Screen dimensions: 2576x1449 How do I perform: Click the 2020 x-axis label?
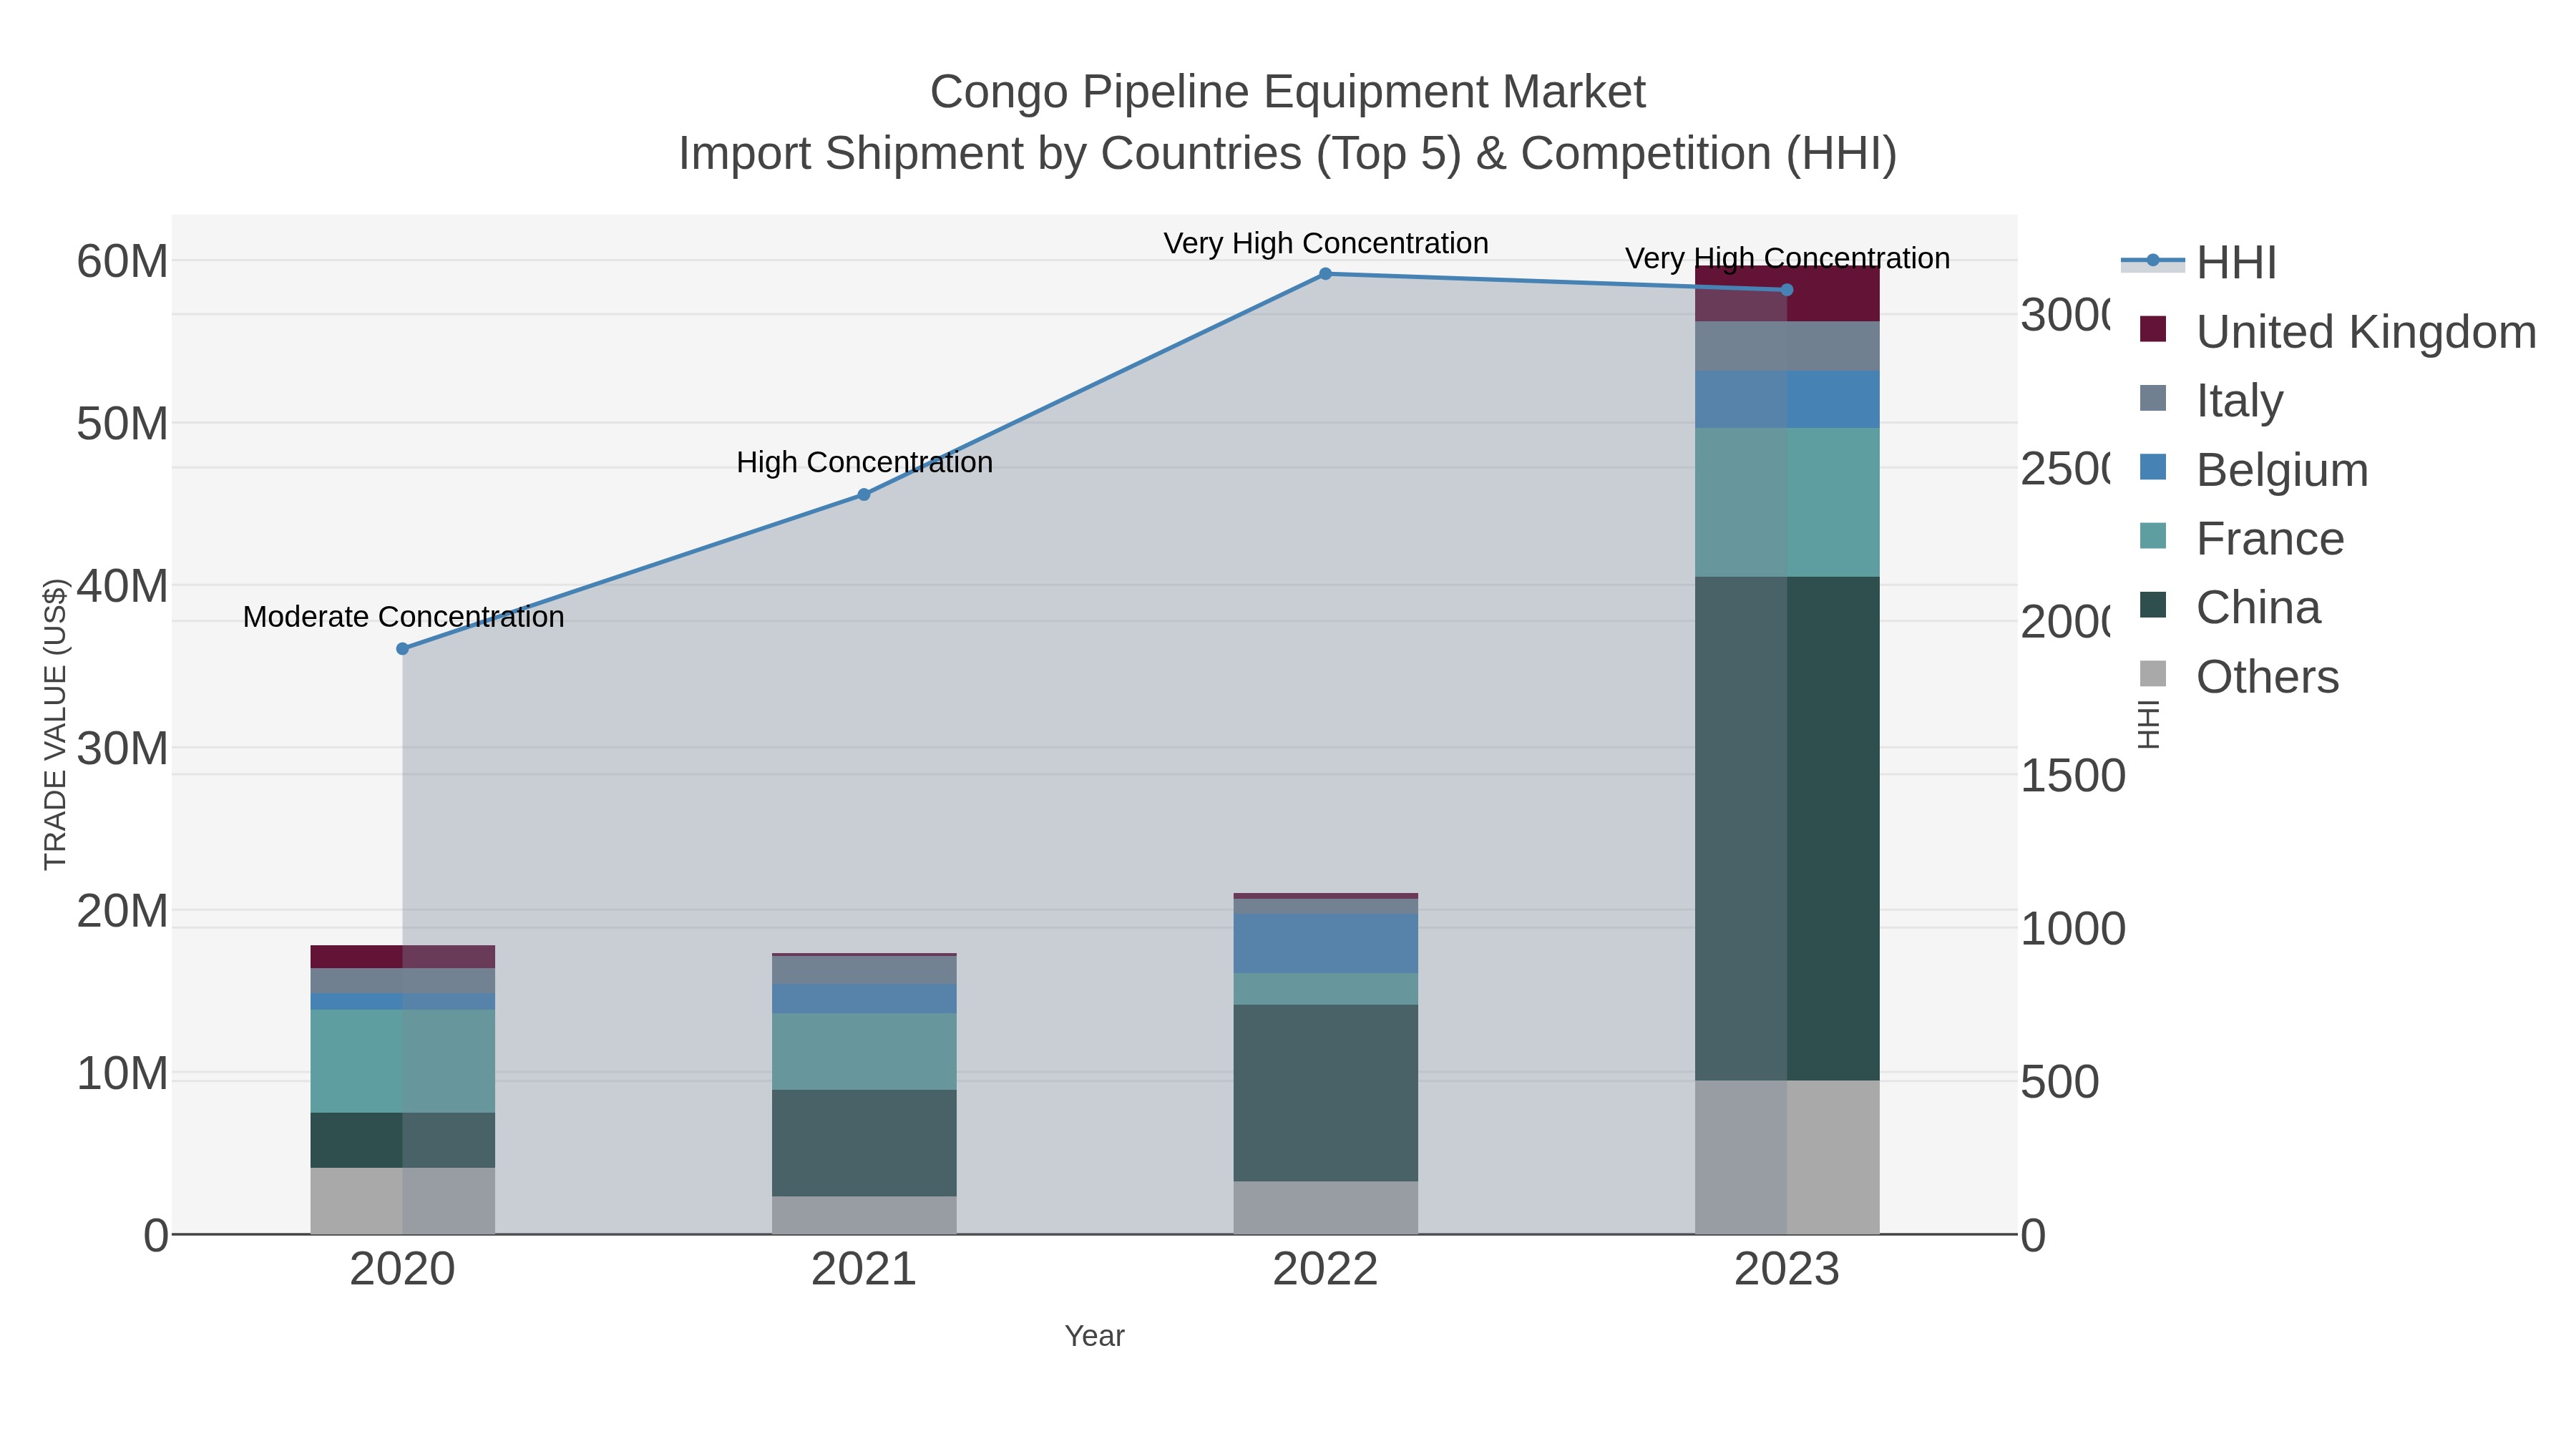point(403,1270)
